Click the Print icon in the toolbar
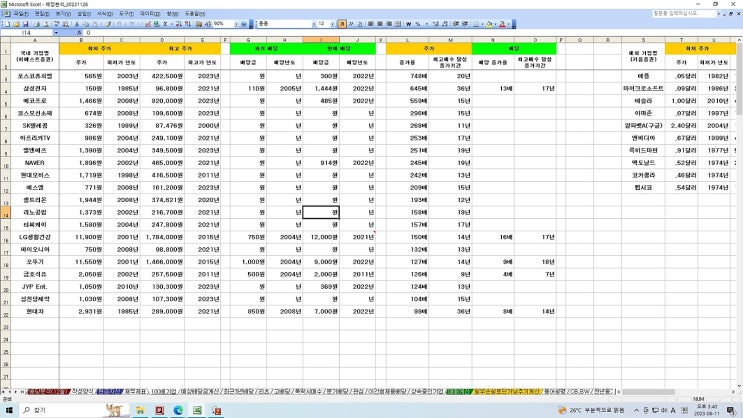This screenshot has width=743, height=418. (37, 24)
